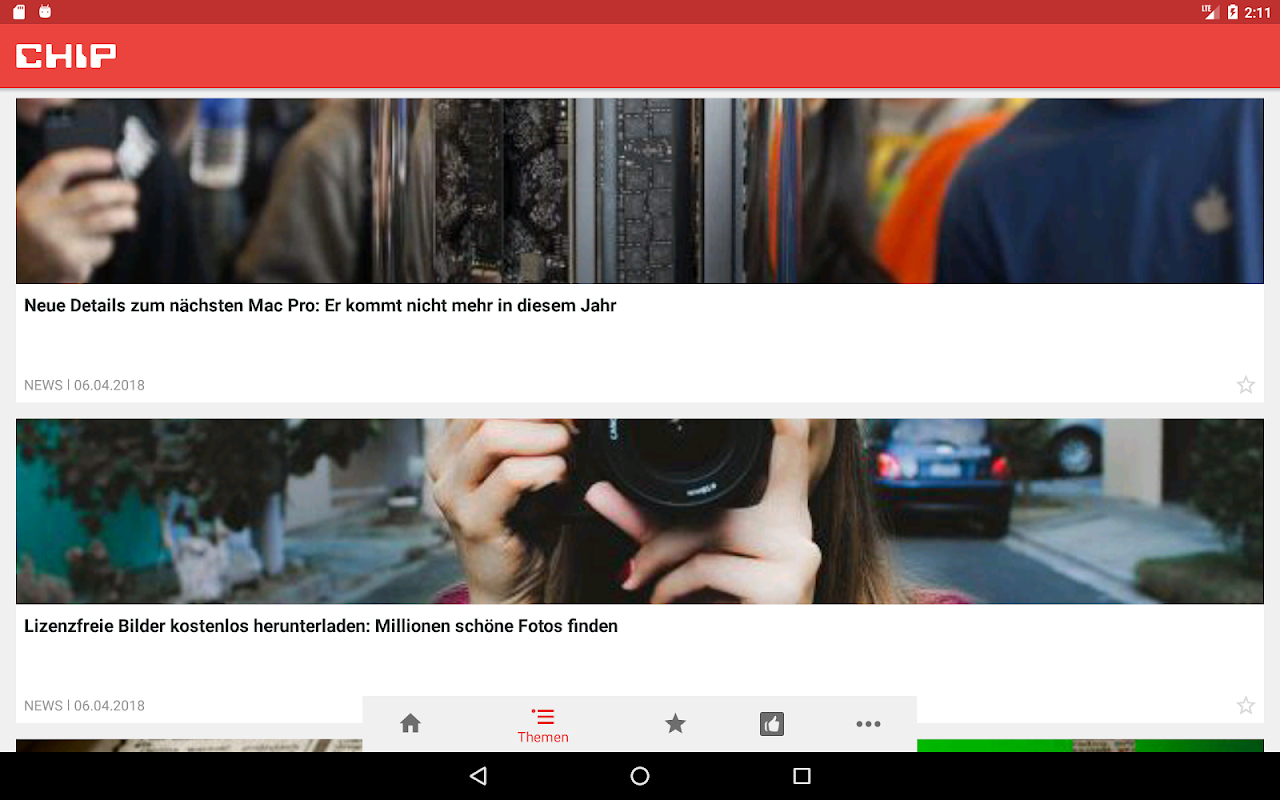Open the favorites star tab

tap(676, 724)
